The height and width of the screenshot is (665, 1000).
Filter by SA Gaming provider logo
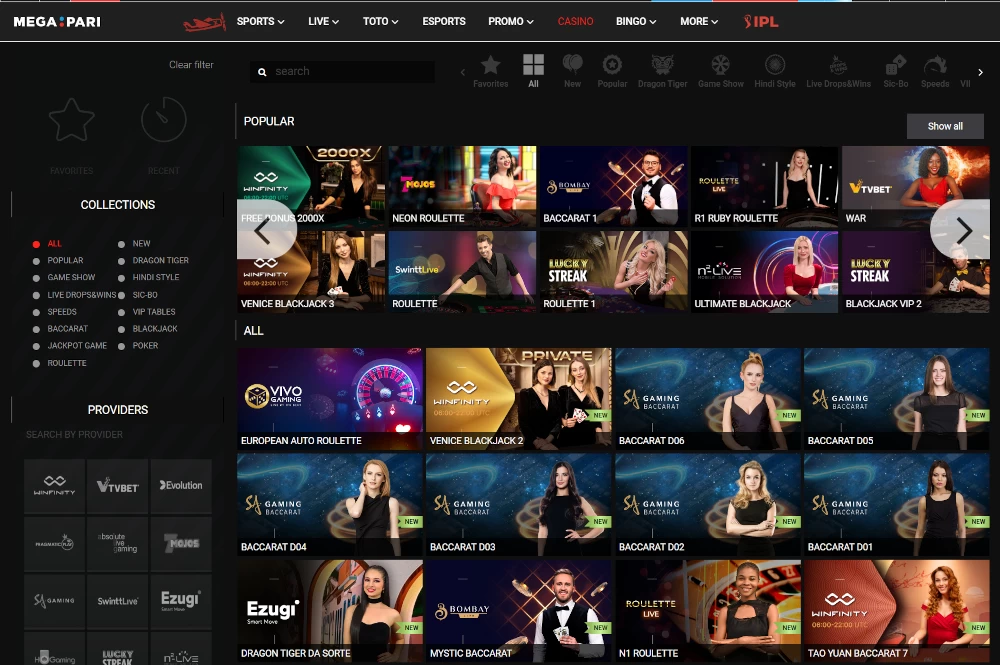(54, 601)
